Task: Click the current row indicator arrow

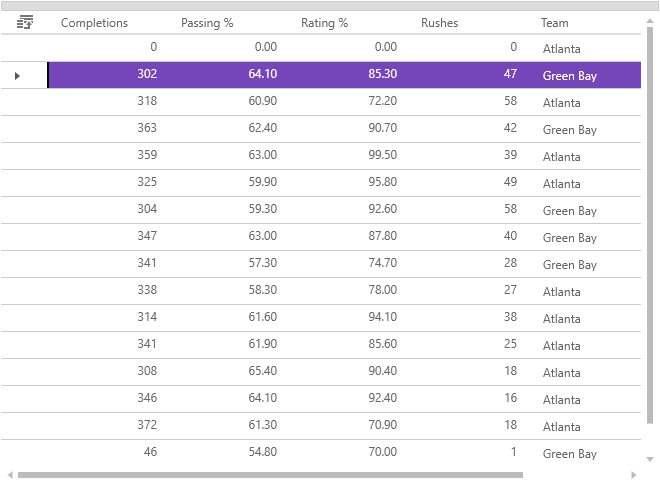Action: pos(17,75)
